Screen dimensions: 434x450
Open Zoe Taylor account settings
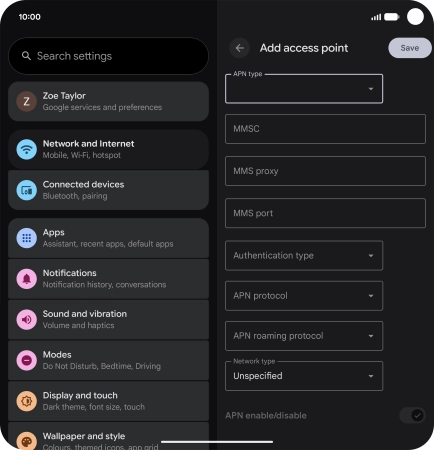coord(109,101)
